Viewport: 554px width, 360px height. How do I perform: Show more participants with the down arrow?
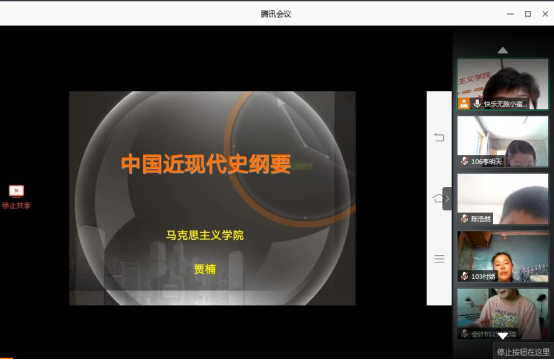[502, 335]
